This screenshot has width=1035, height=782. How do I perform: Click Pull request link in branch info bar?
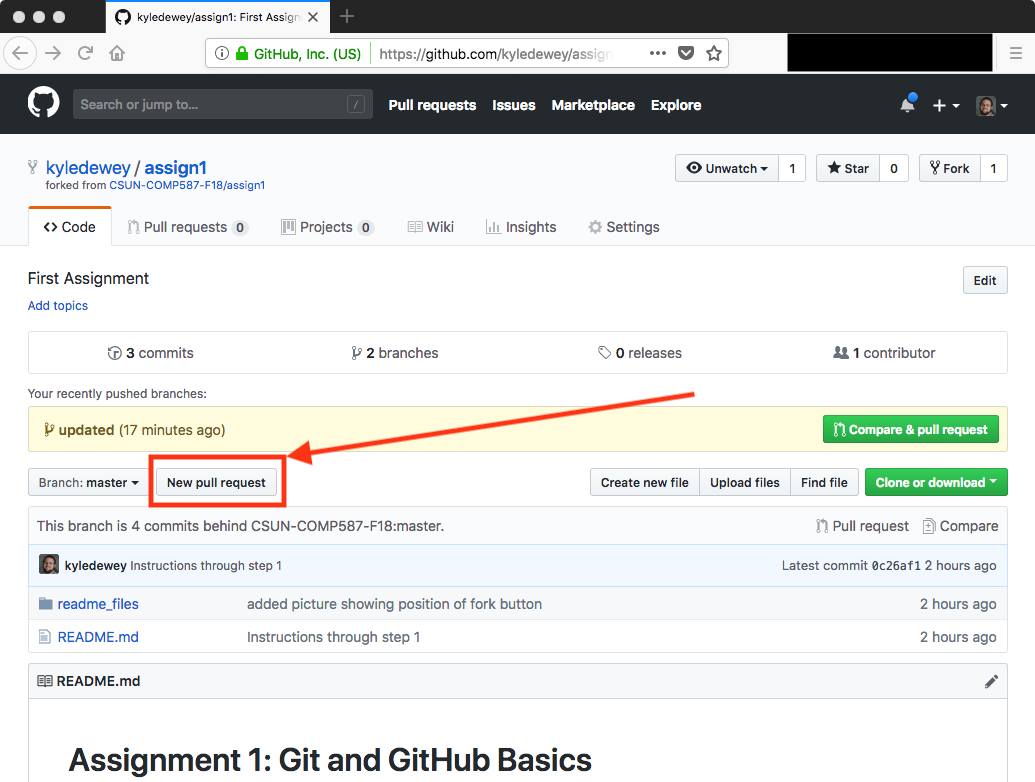pos(862,526)
